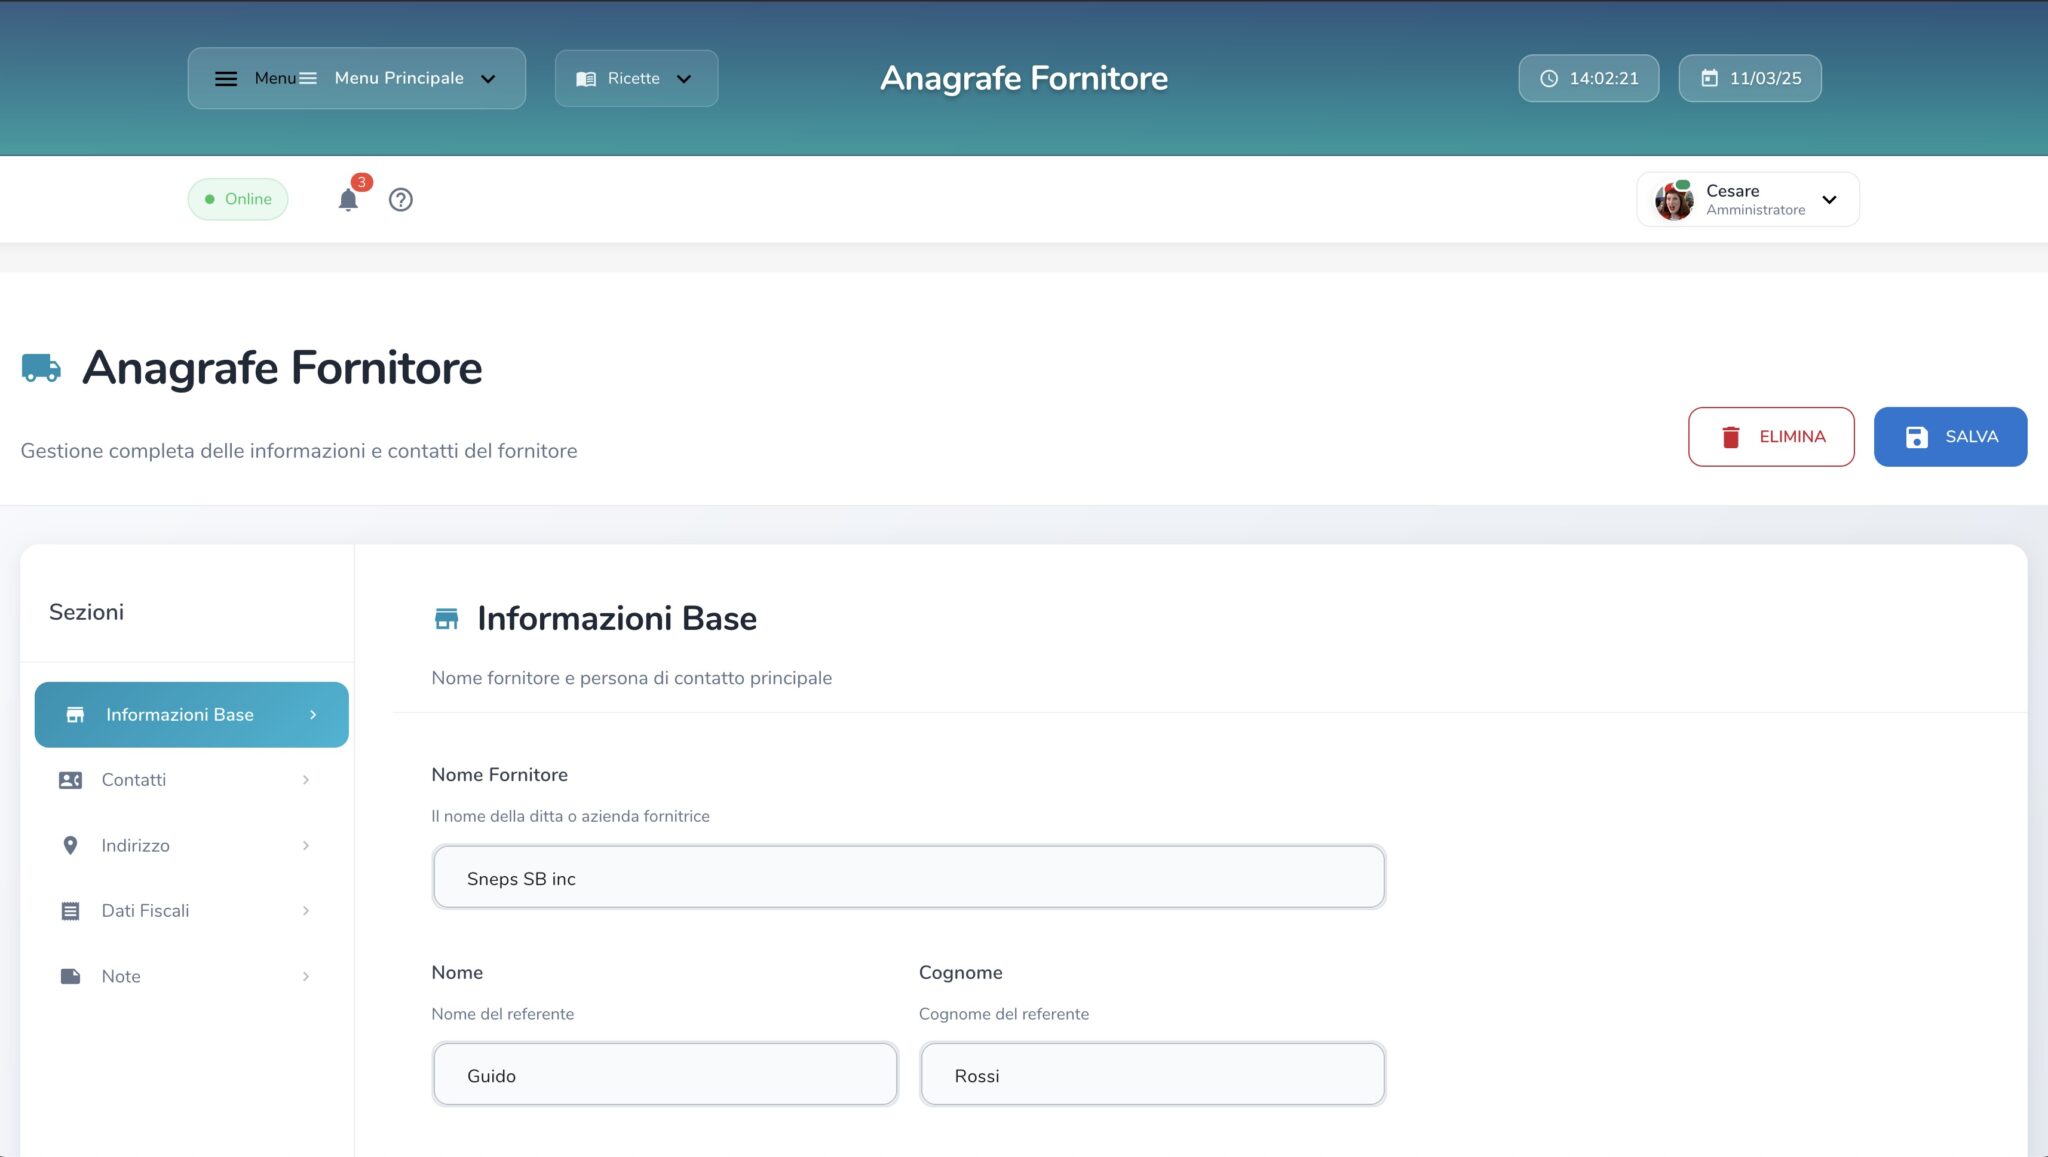Select the Informazioni Base section
This screenshot has width=2048, height=1157.
tap(191, 714)
